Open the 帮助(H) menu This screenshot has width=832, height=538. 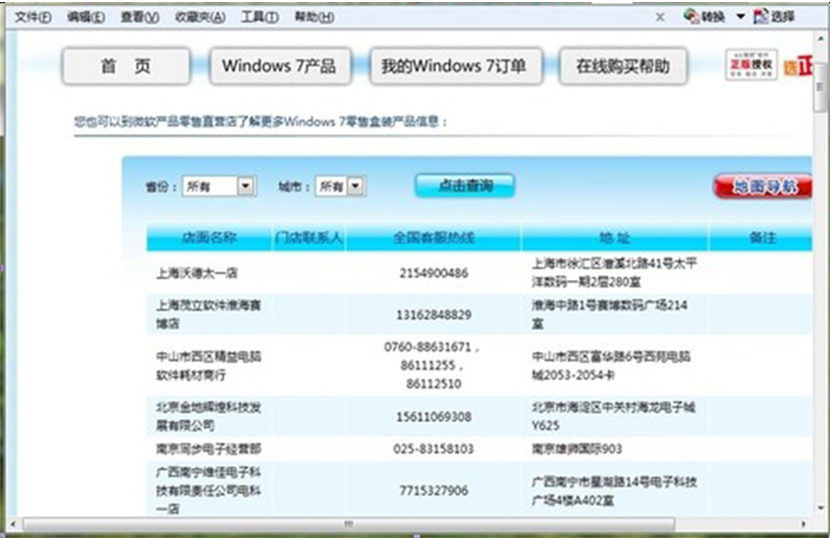tap(315, 18)
